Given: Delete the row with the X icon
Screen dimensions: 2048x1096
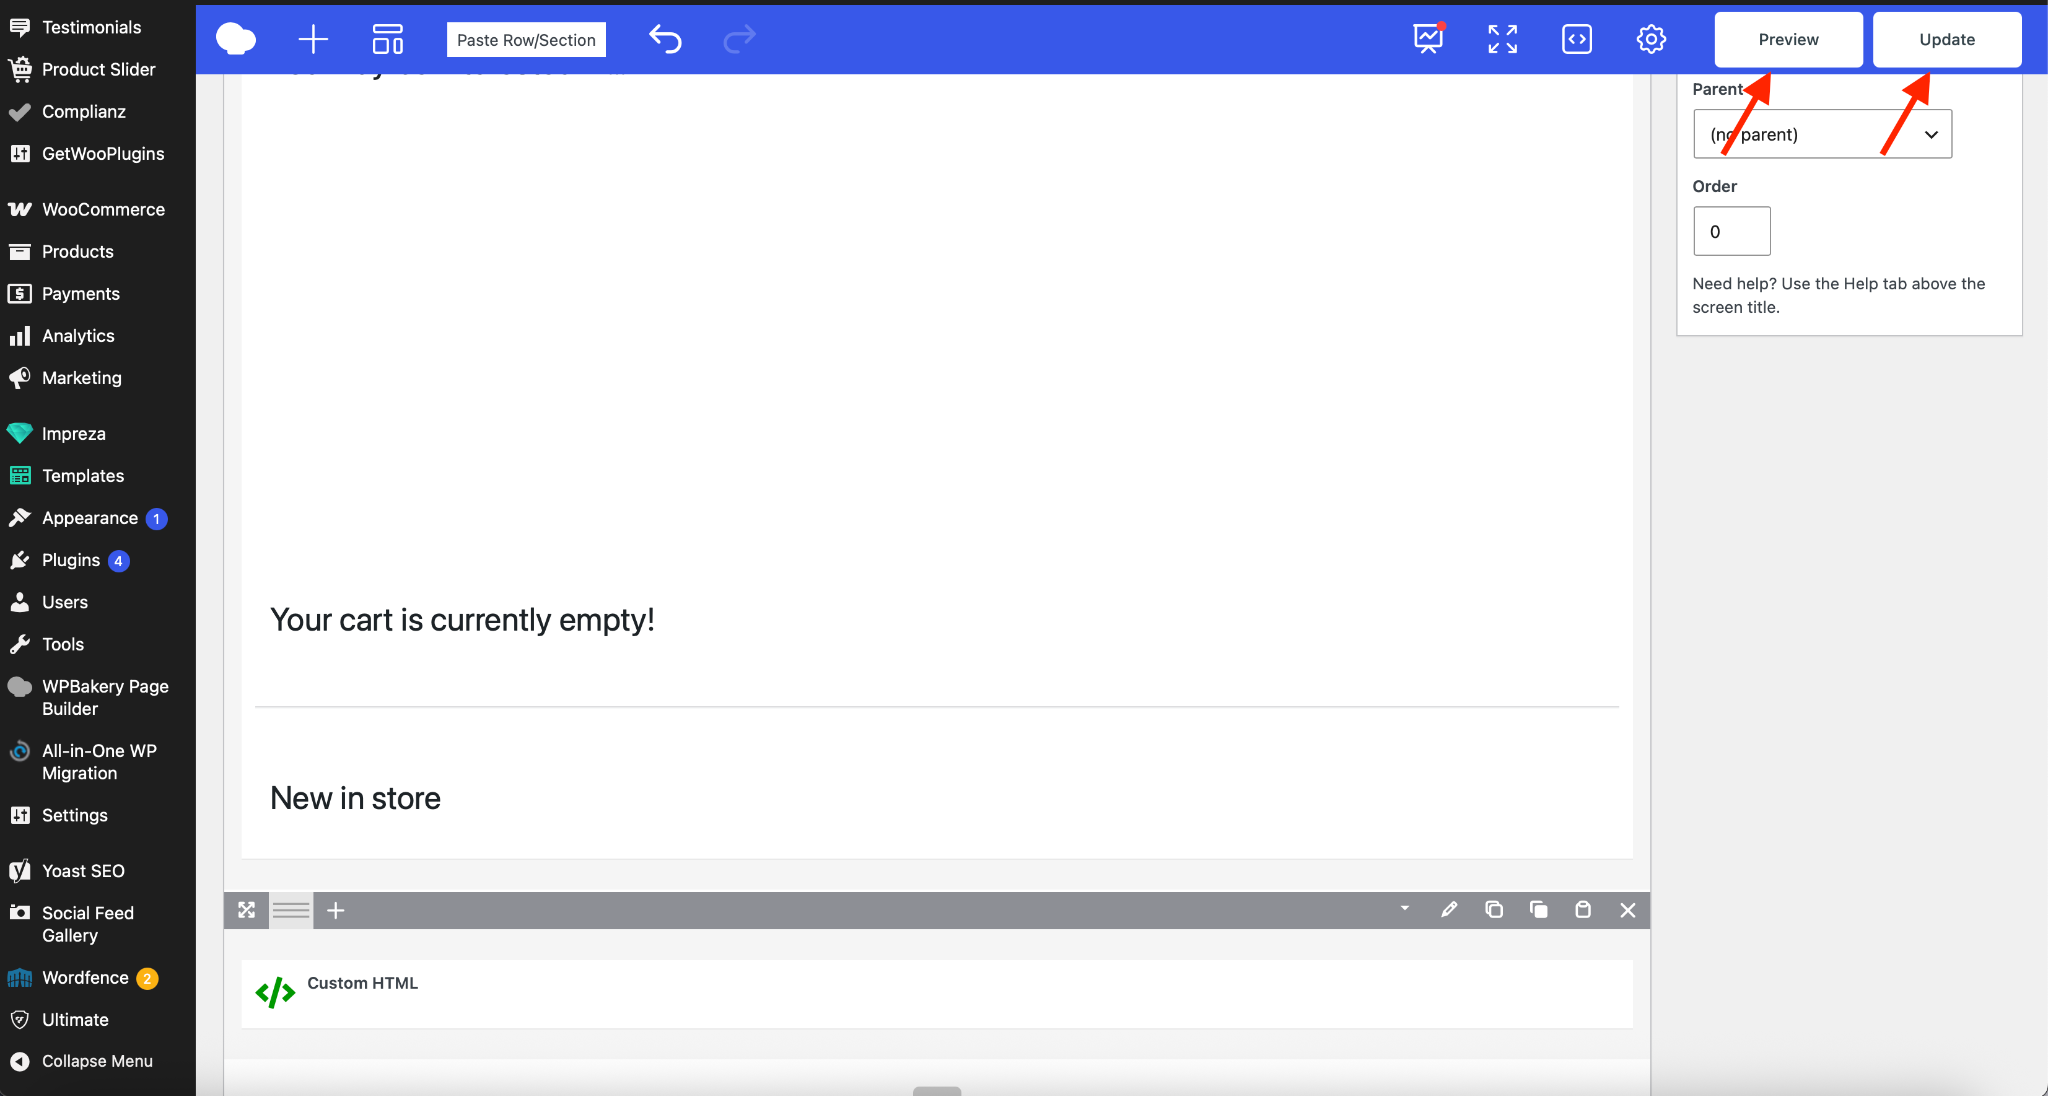Looking at the screenshot, I should [x=1628, y=910].
